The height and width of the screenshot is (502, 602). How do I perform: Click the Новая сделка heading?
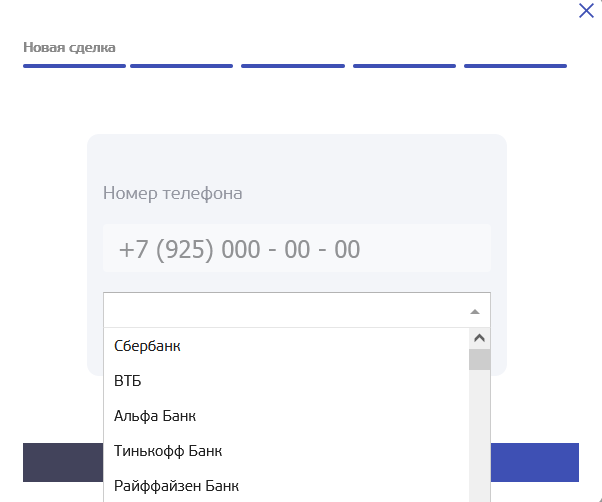click(69, 48)
